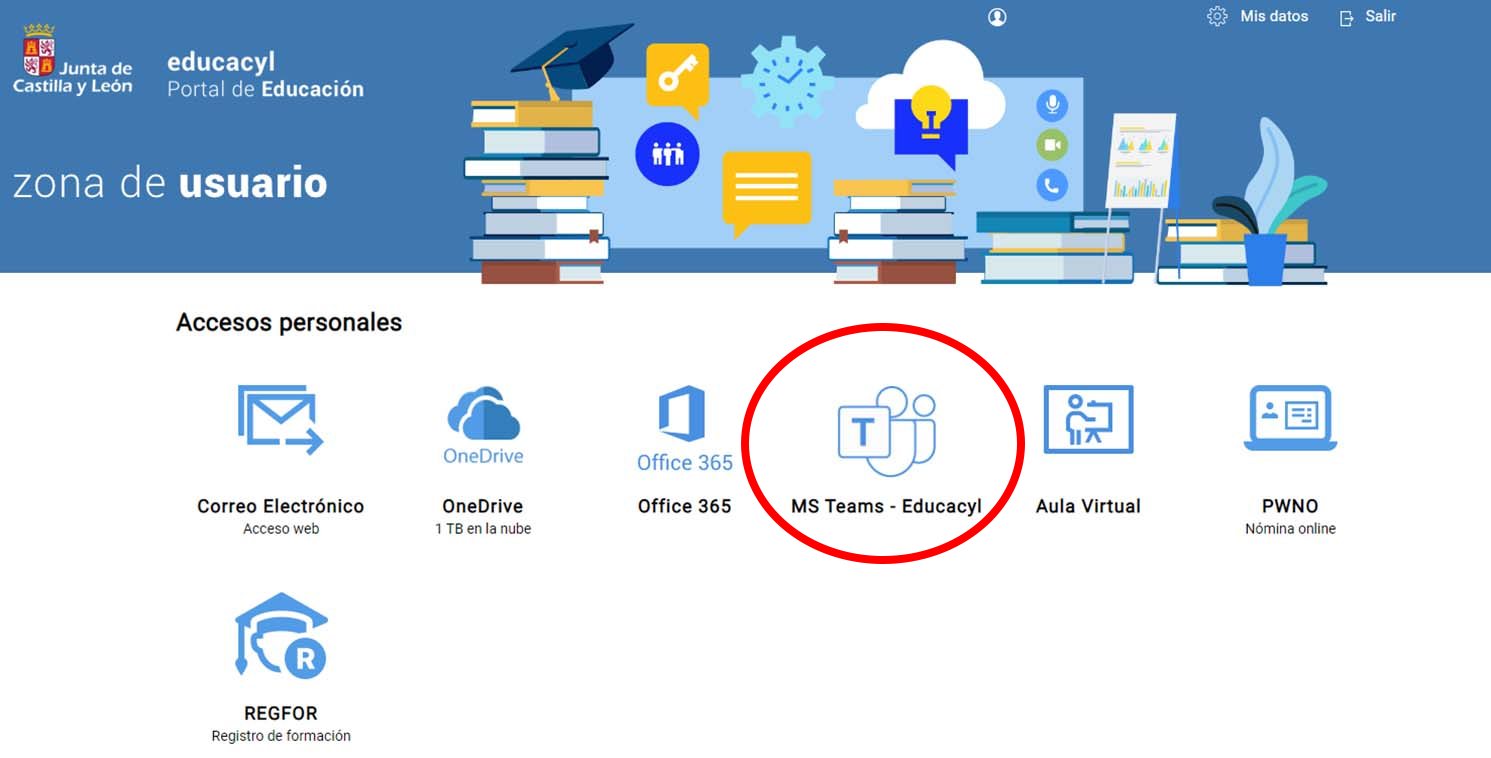The height and width of the screenshot is (758, 1491).
Task: Click the Salir exit door icon
Action: 1347,17
